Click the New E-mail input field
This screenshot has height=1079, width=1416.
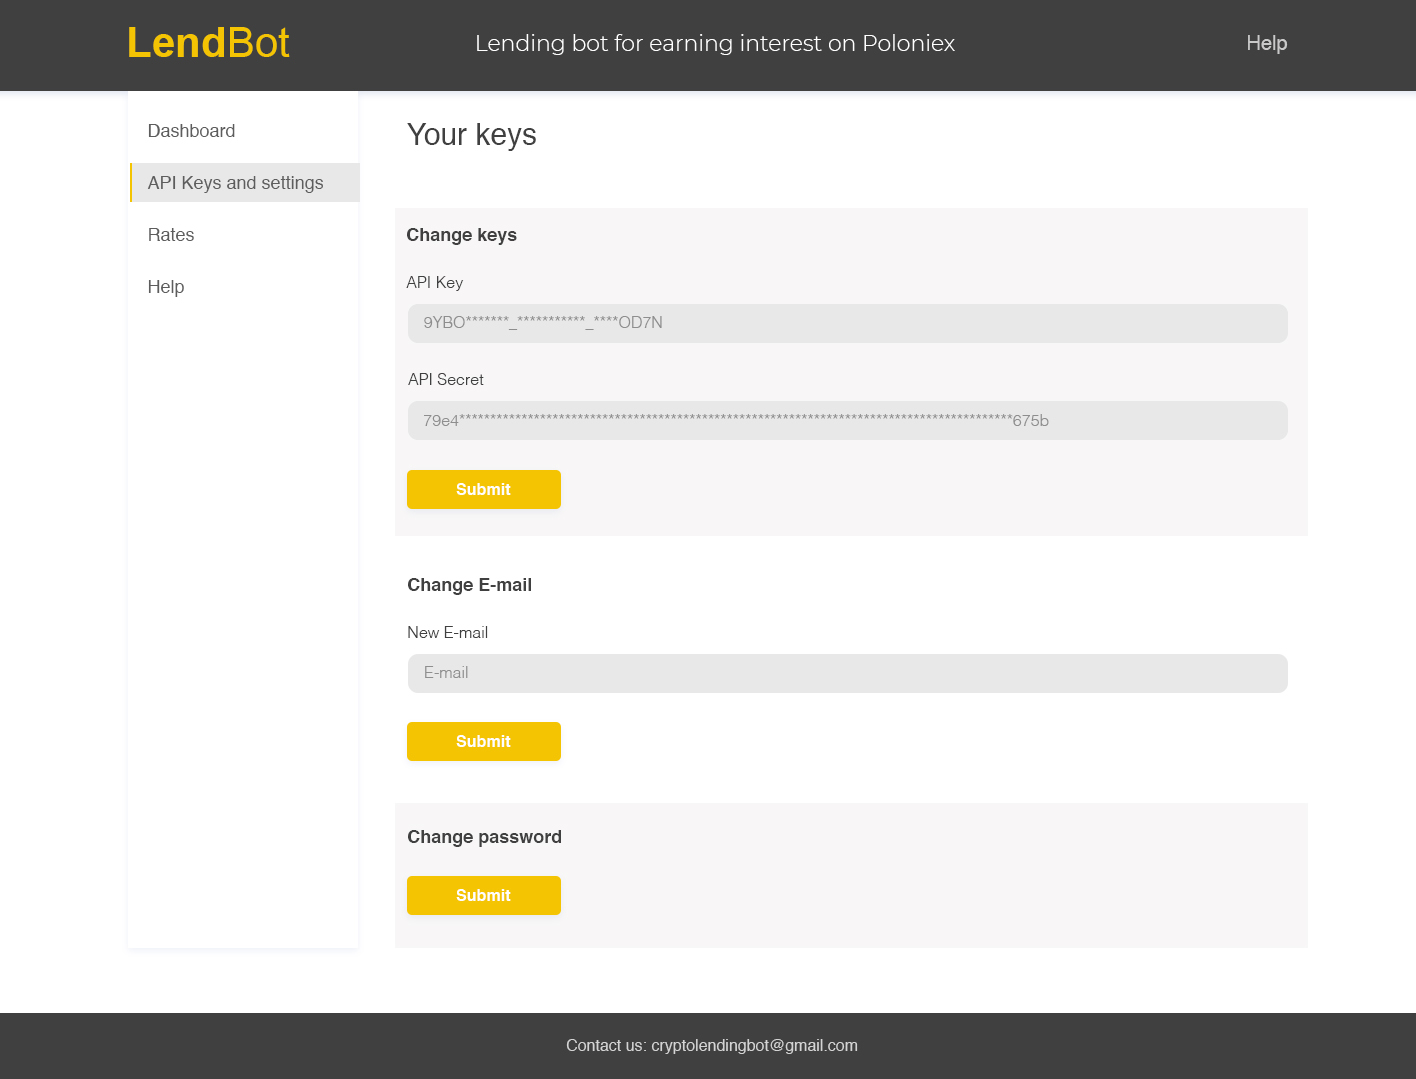pyautogui.click(x=847, y=673)
